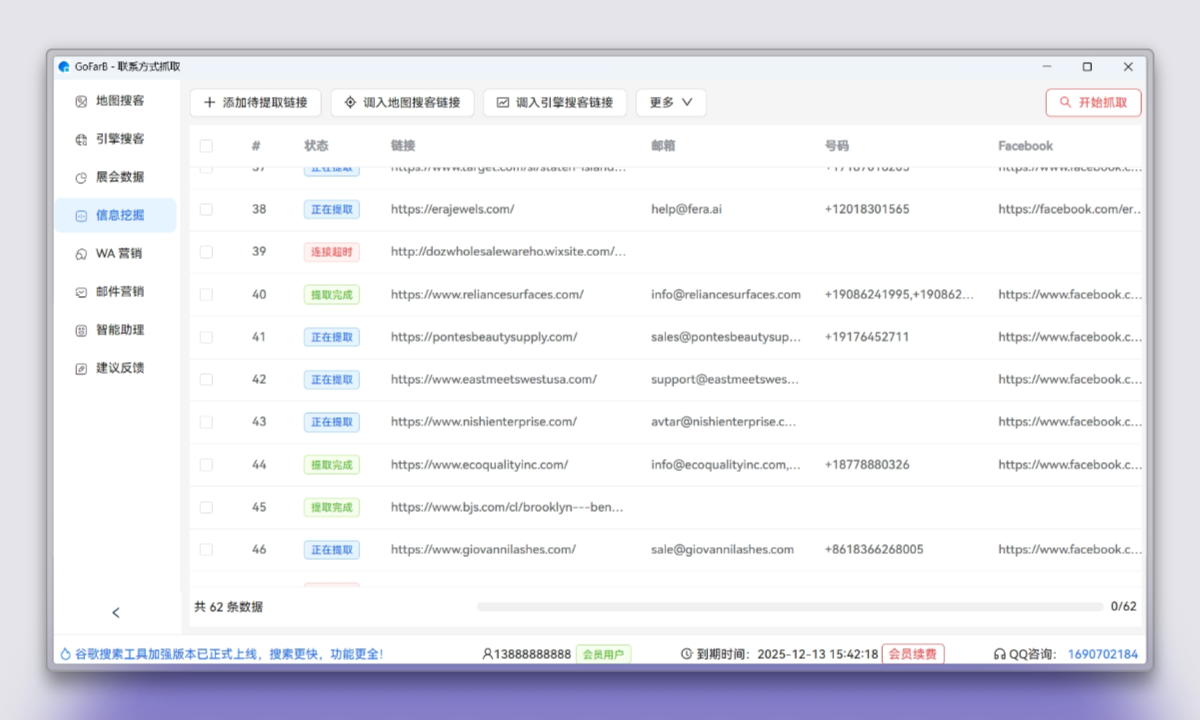1200x720 pixels.
Task: Select the 信息挖掘 menu item
Action: [x=115, y=215]
